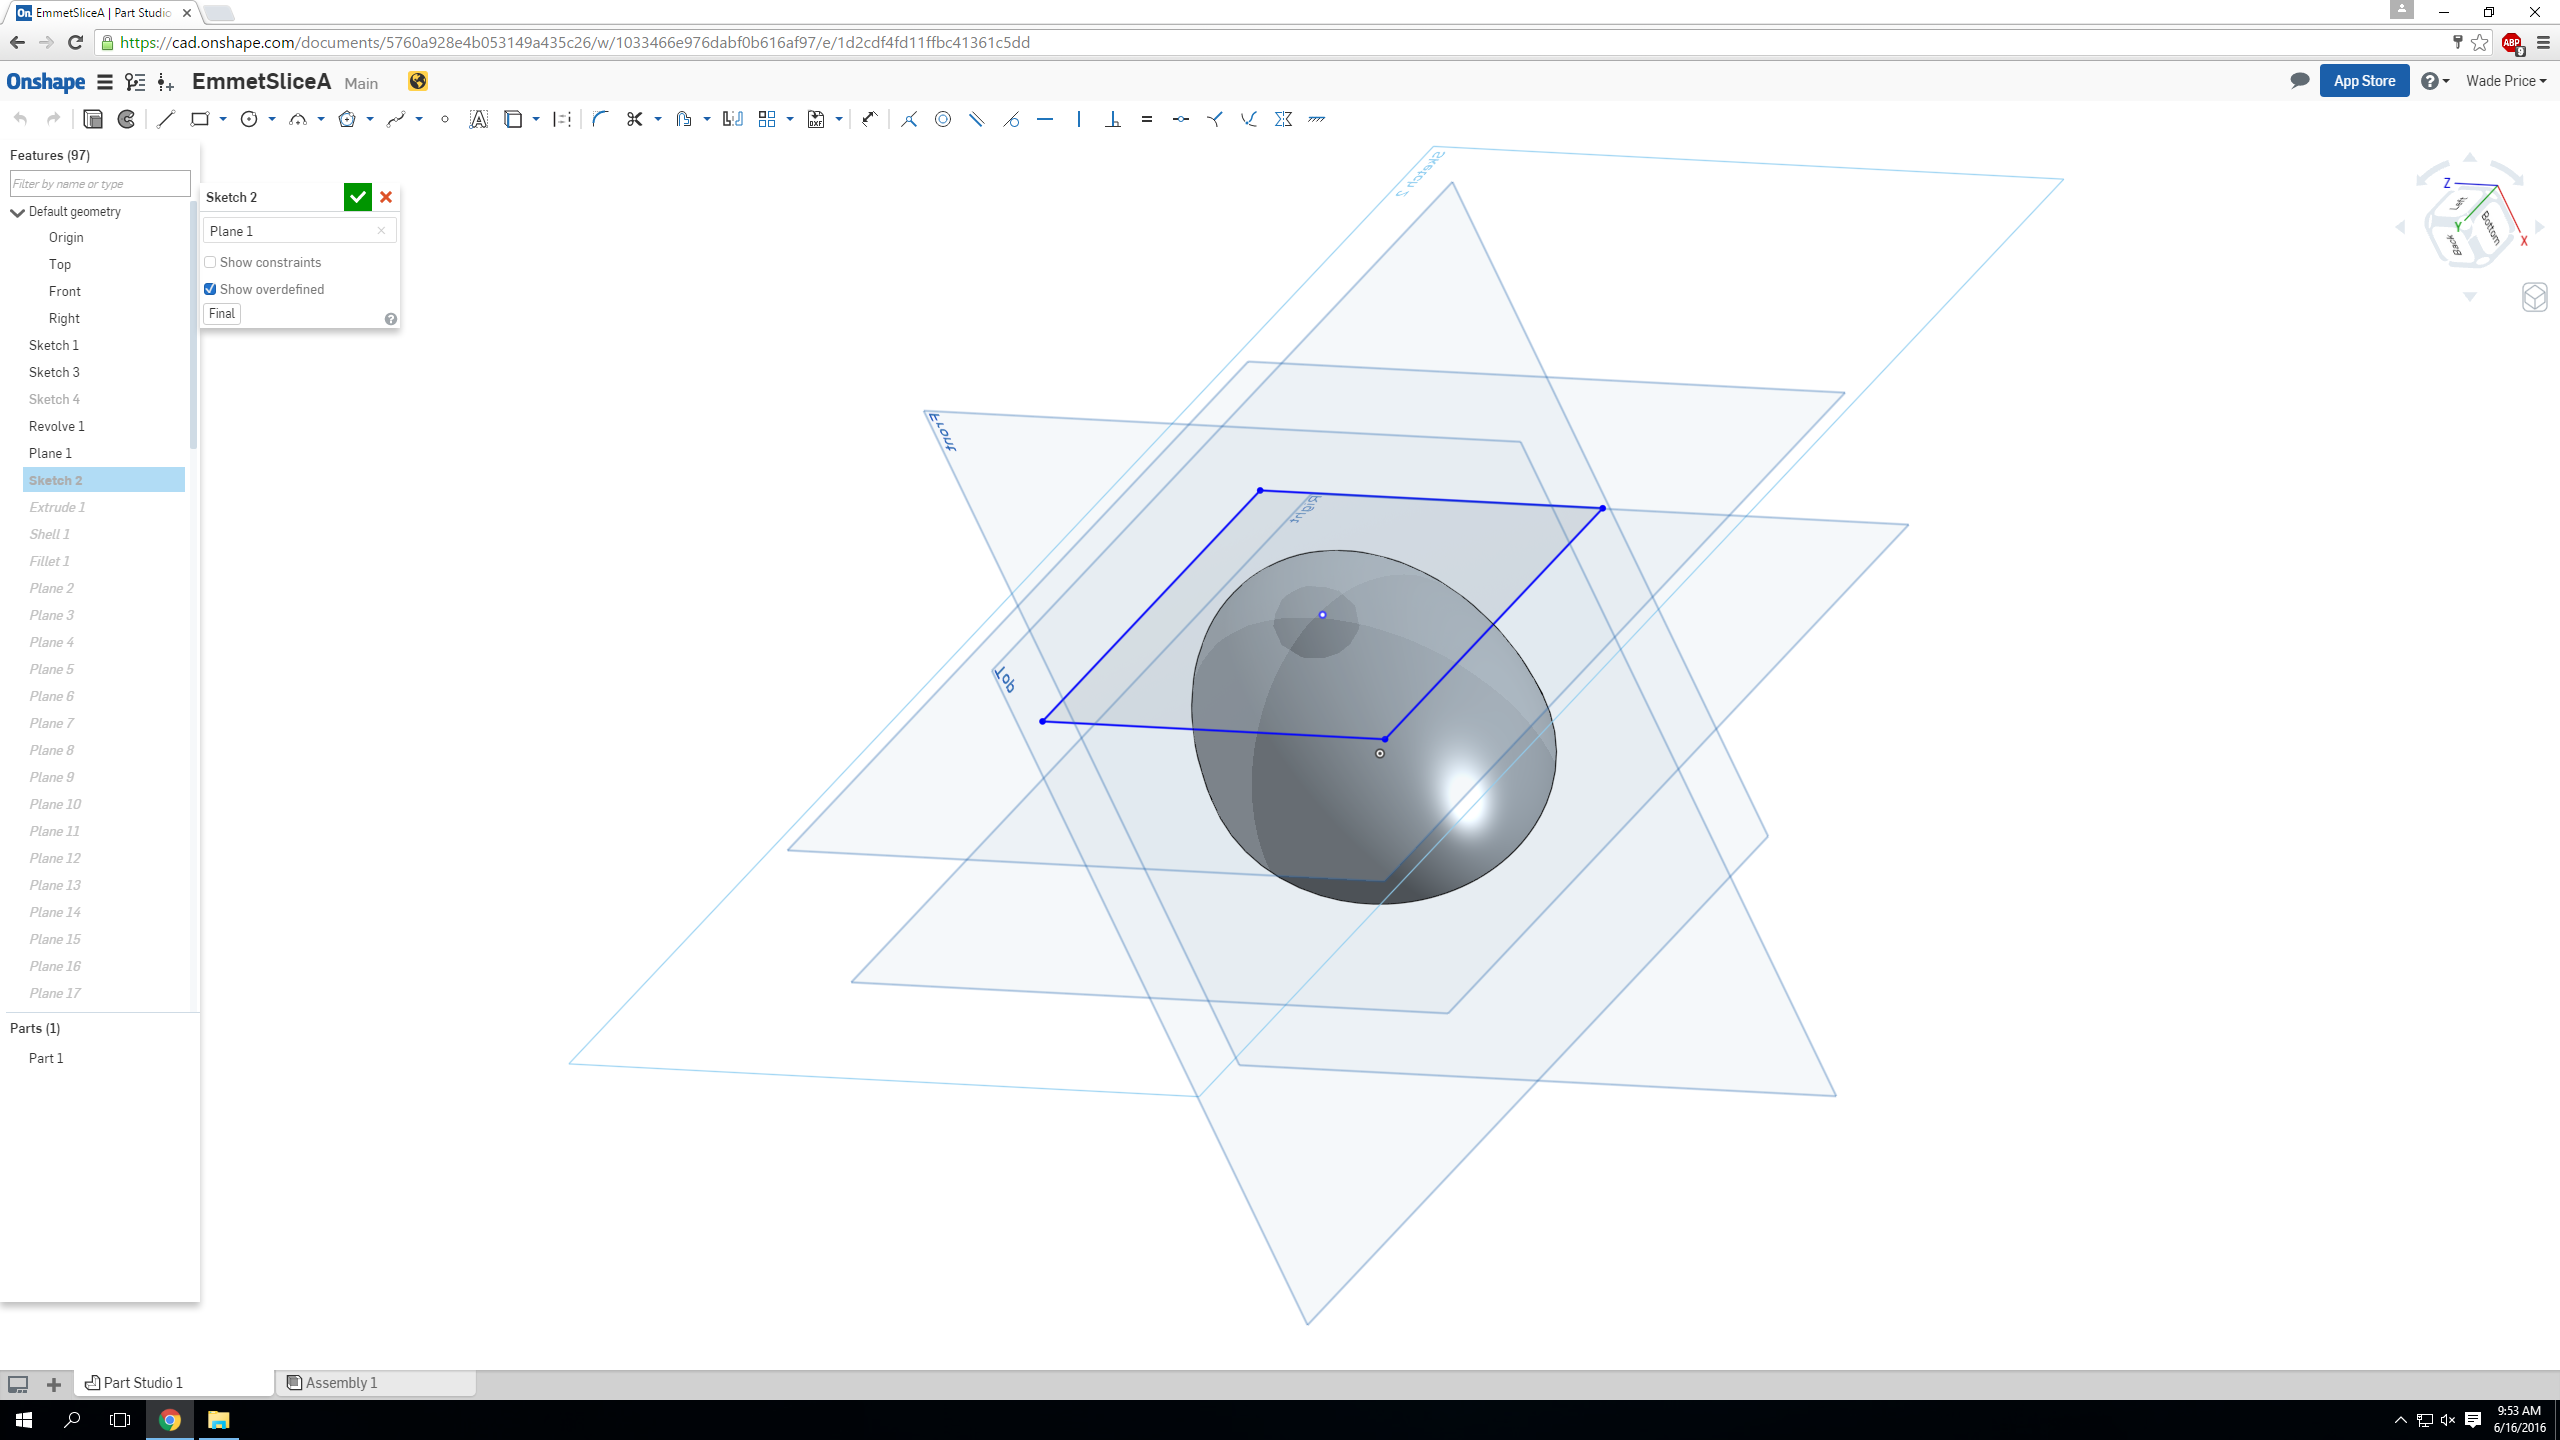Select the Offset tool

tap(683, 119)
